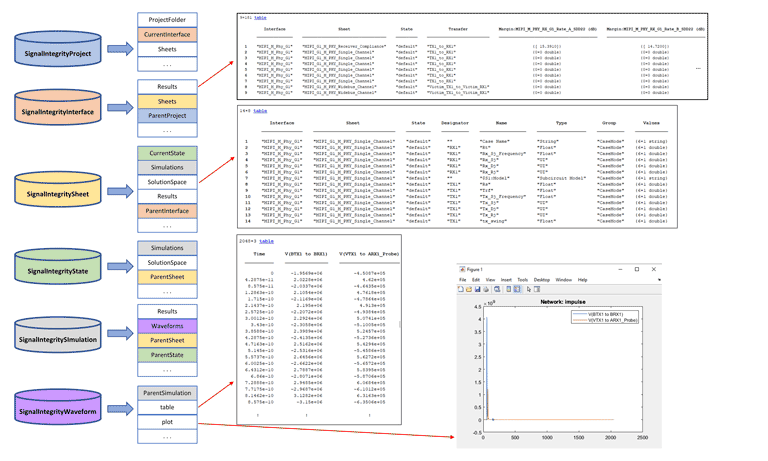Open the Desktop menu in Figure 1

541,279
